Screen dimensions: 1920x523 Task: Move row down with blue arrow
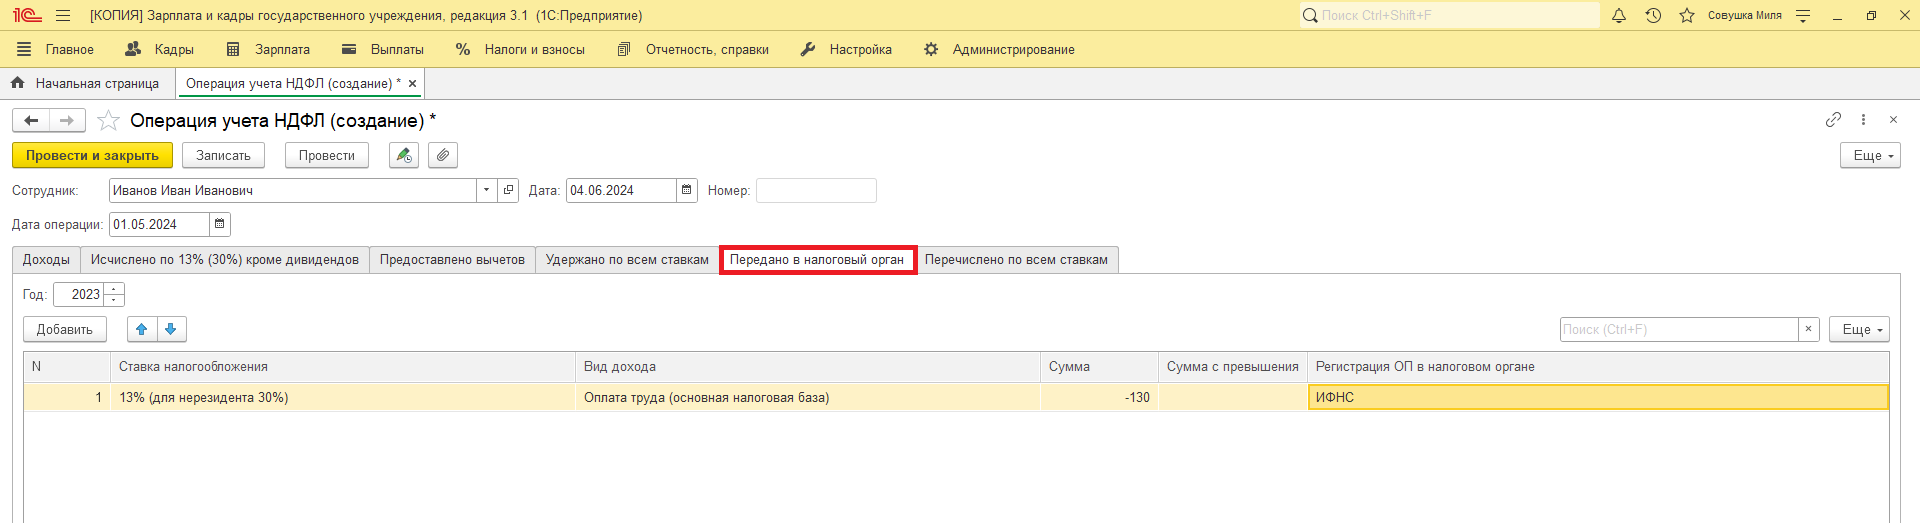[x=171, y=330]
